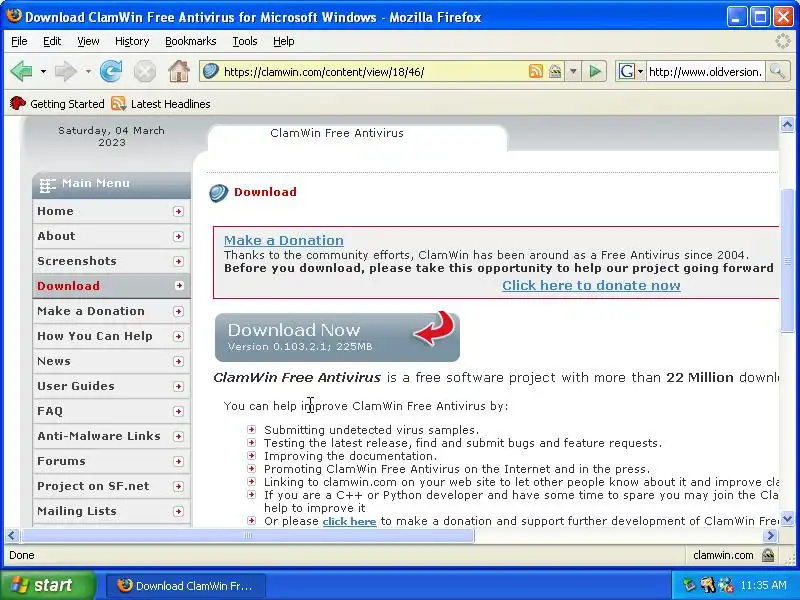800x600 pixels.
Task: Click the Firefox activity throbber icon
Action: (x=783, y=41)
